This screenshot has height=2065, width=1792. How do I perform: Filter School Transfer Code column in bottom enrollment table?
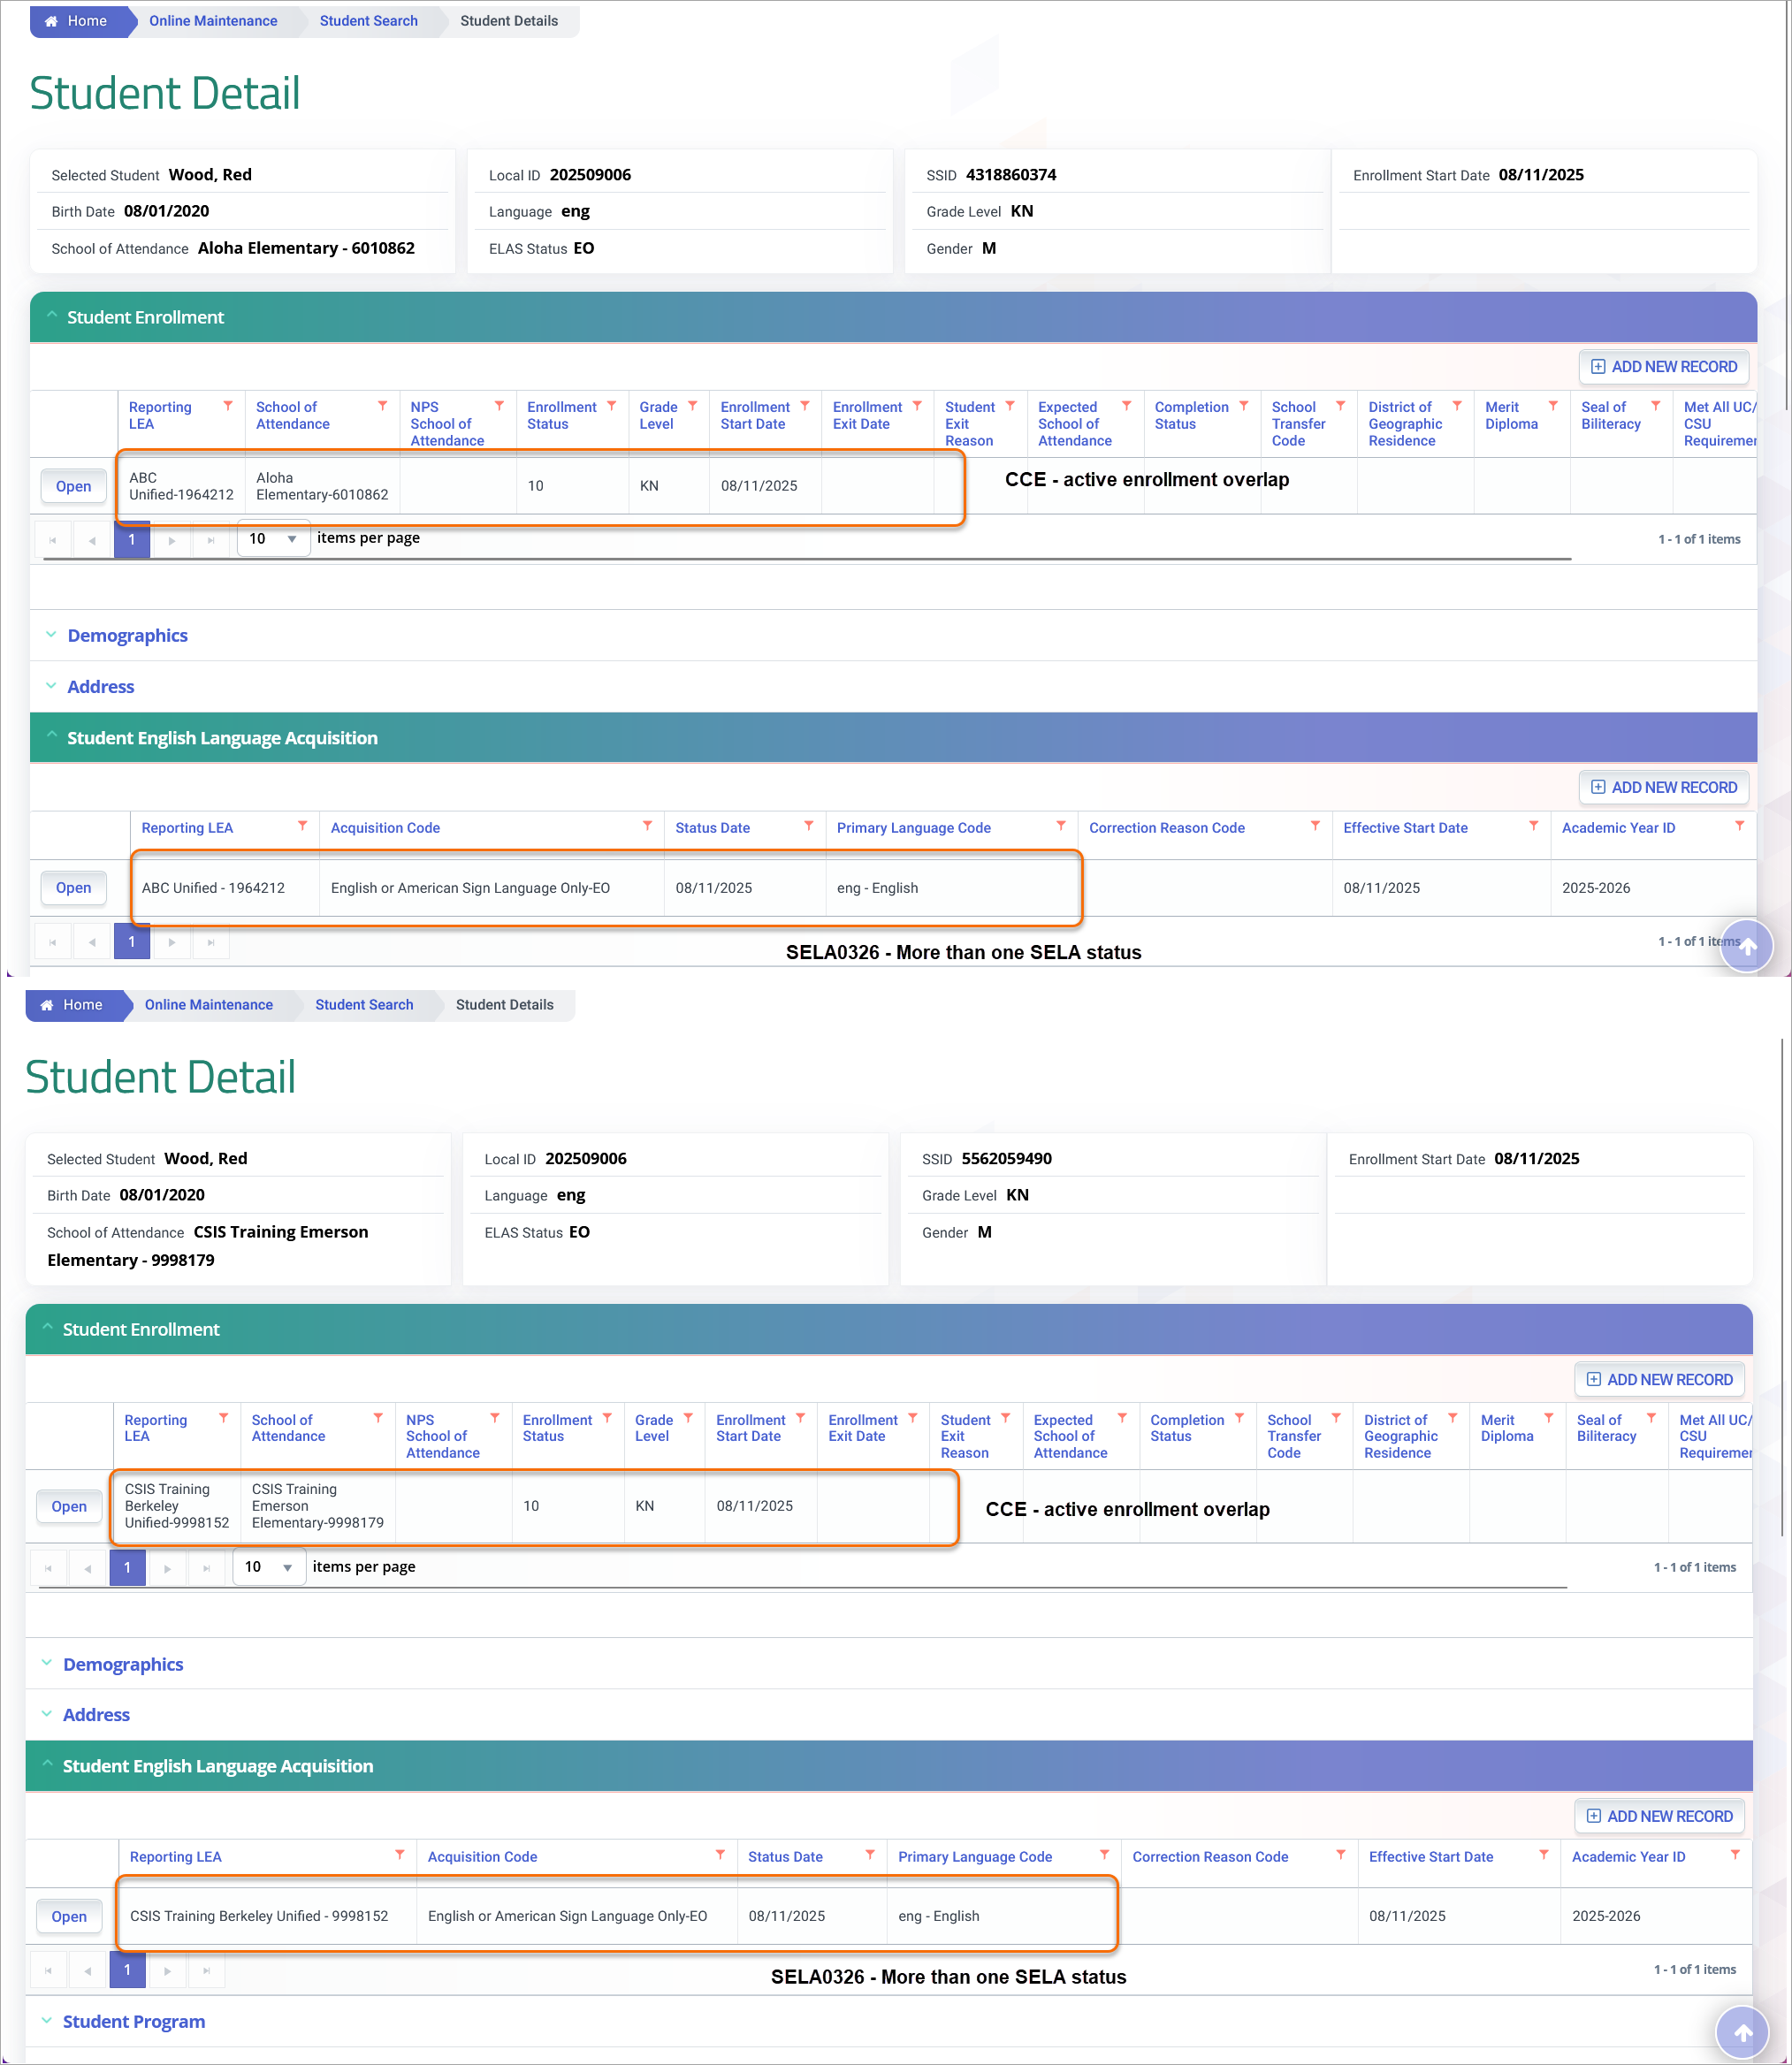point(1336,1419)
